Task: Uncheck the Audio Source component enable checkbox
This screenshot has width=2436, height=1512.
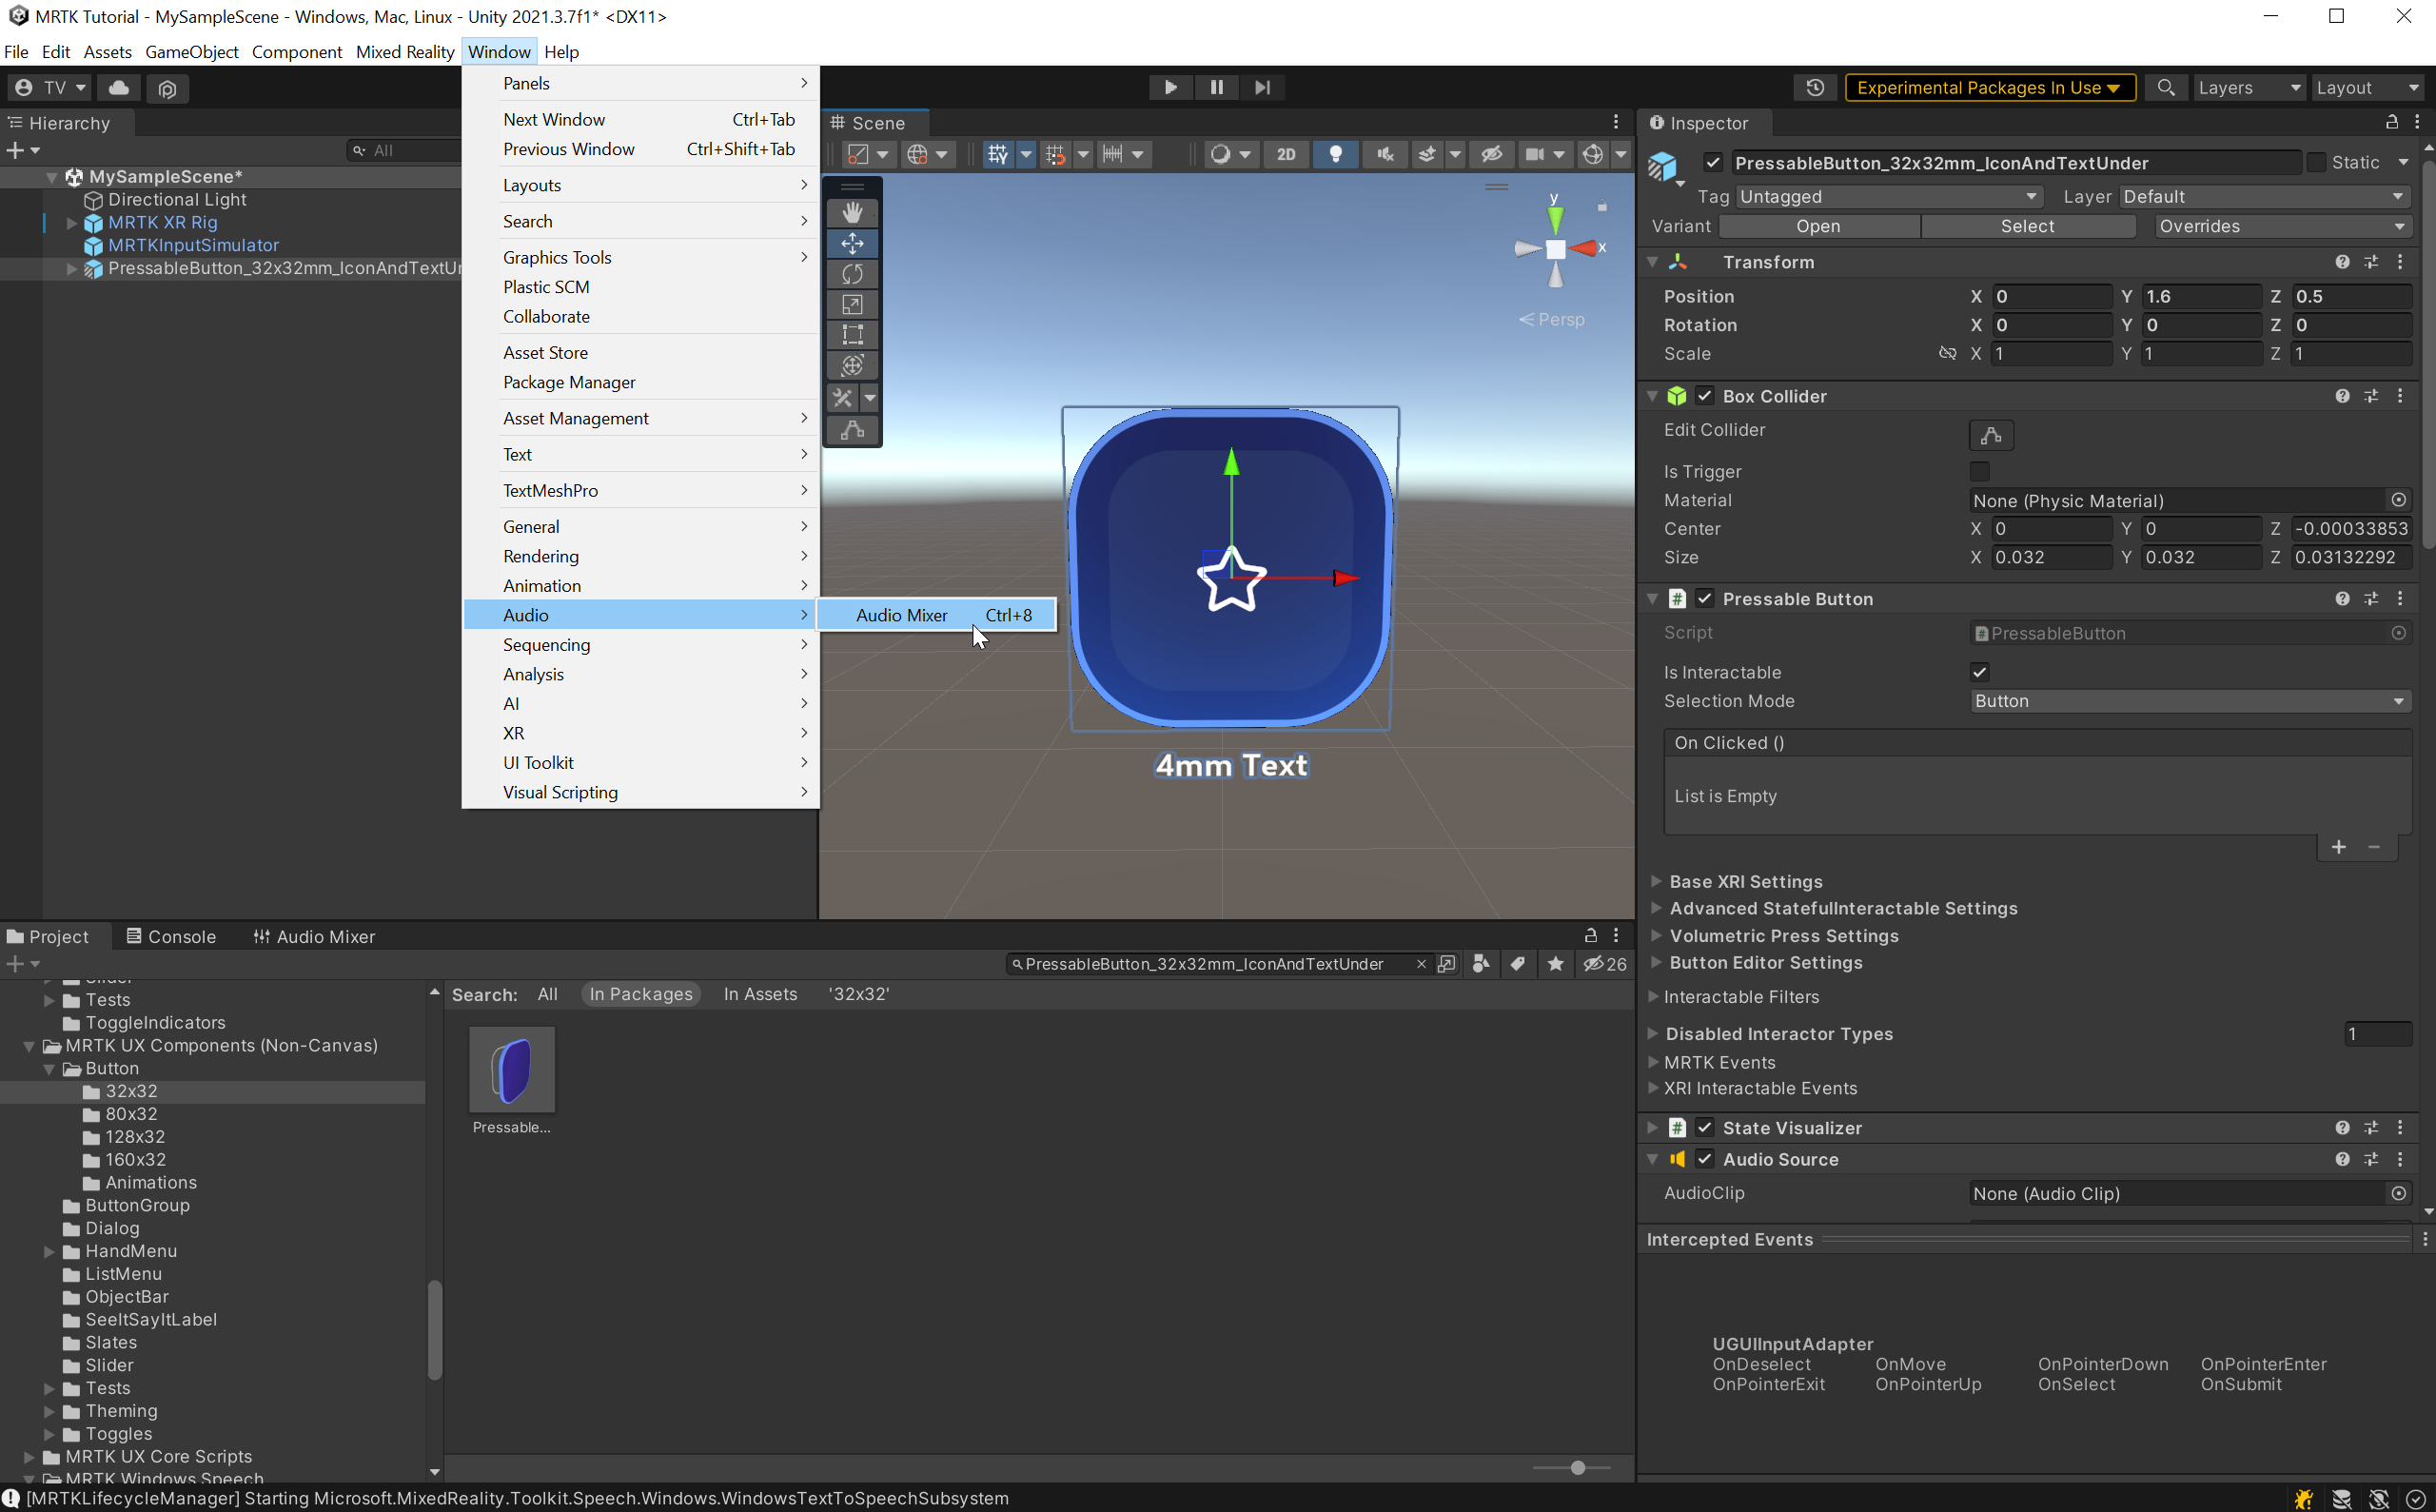Action: (1704, 1159)
